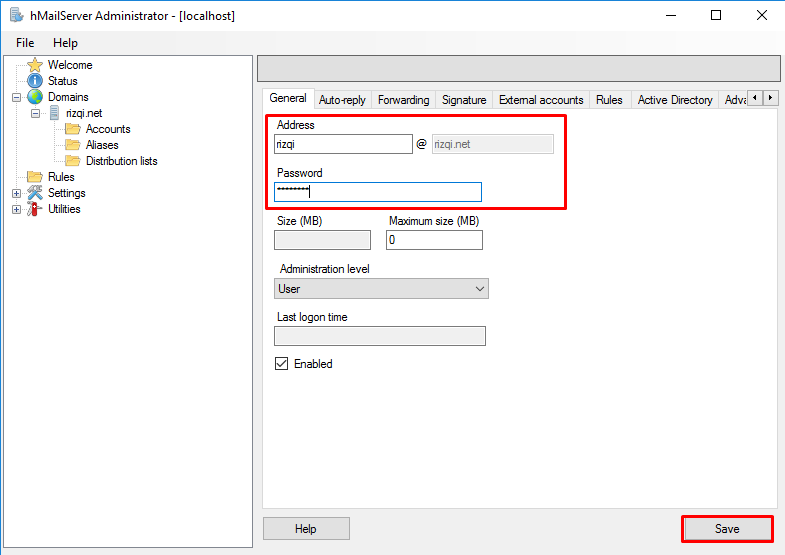This screenshot has width=785, height=555.
Task: Select the rizqi.net domain node
Action: [x=84, y=113]
